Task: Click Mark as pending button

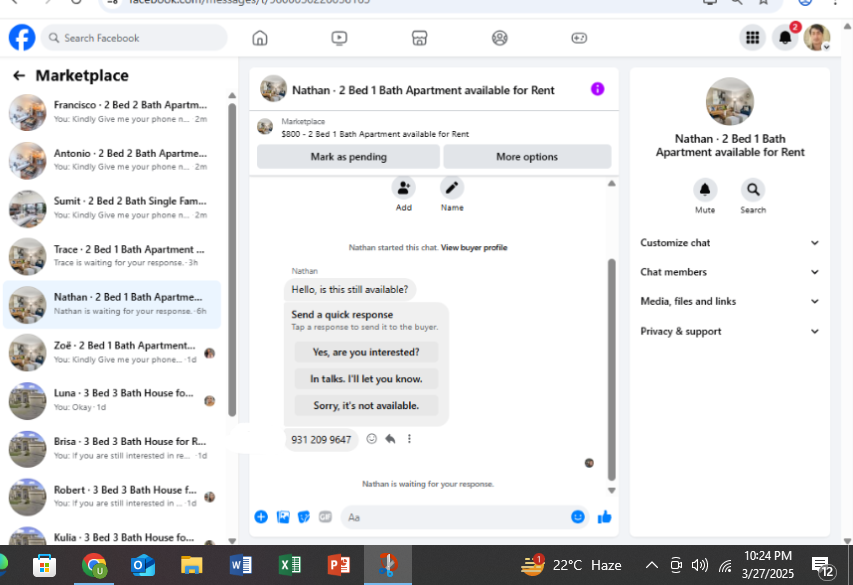Action: pyautogui.click(x=348, y=157)
